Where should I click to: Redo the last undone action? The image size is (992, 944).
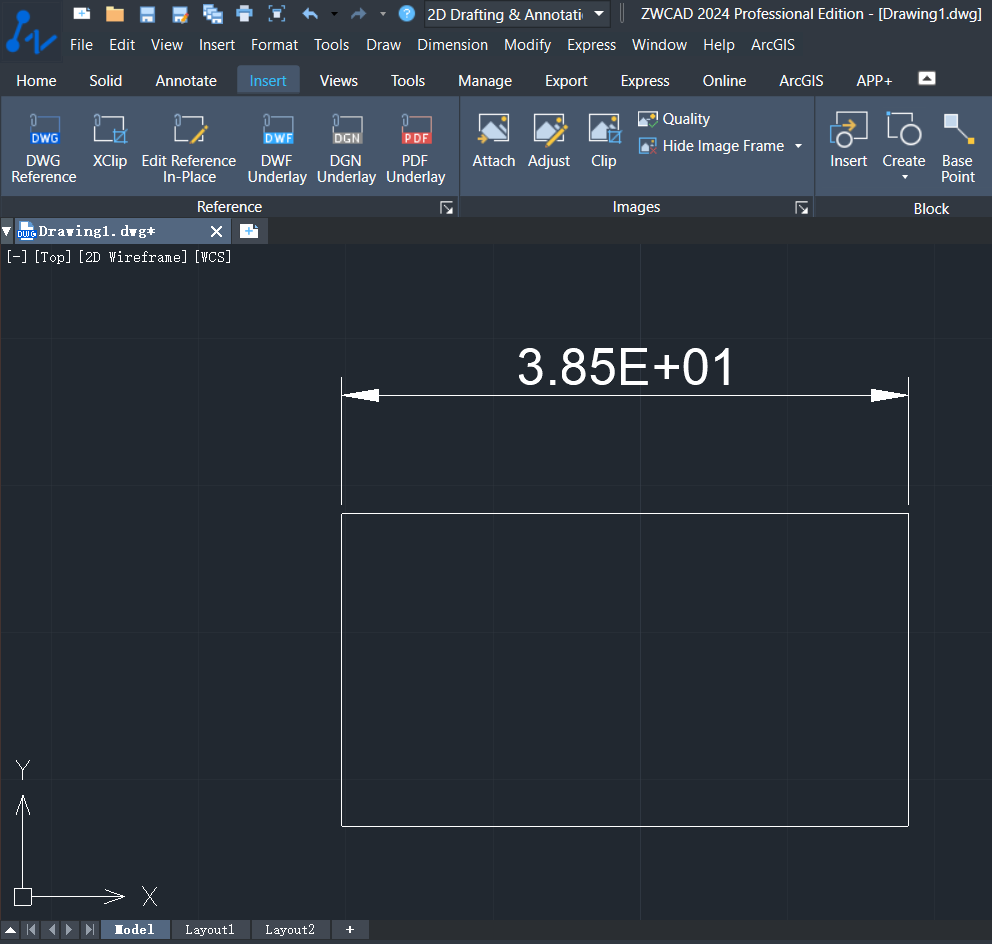pos(359,13)
